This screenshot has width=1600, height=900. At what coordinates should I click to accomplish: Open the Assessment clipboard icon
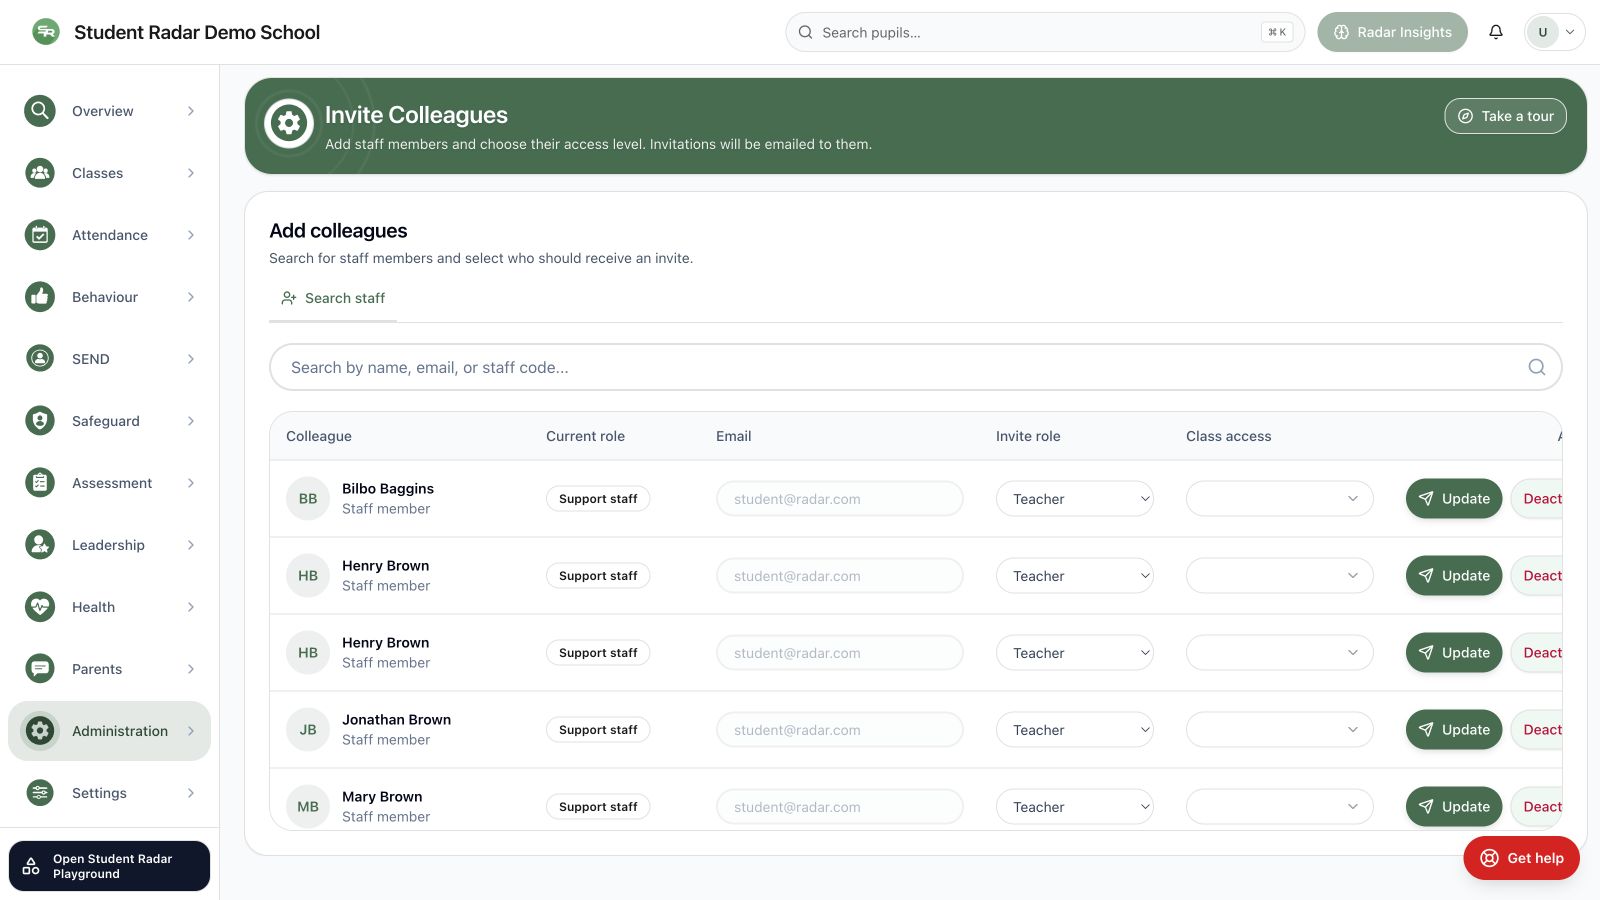40,483
